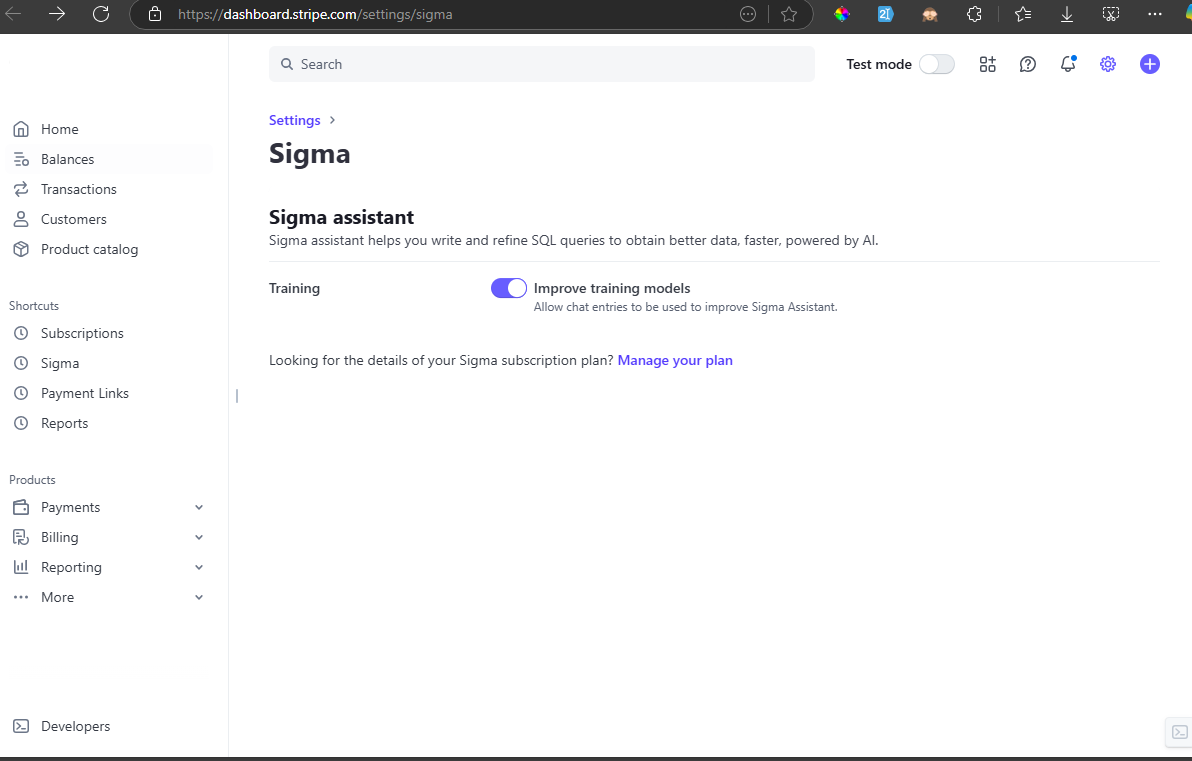Image resolution: width=1192 pixels, height=761 pixels.
Task: Click the Customers person icon
Action: [21, 219]
